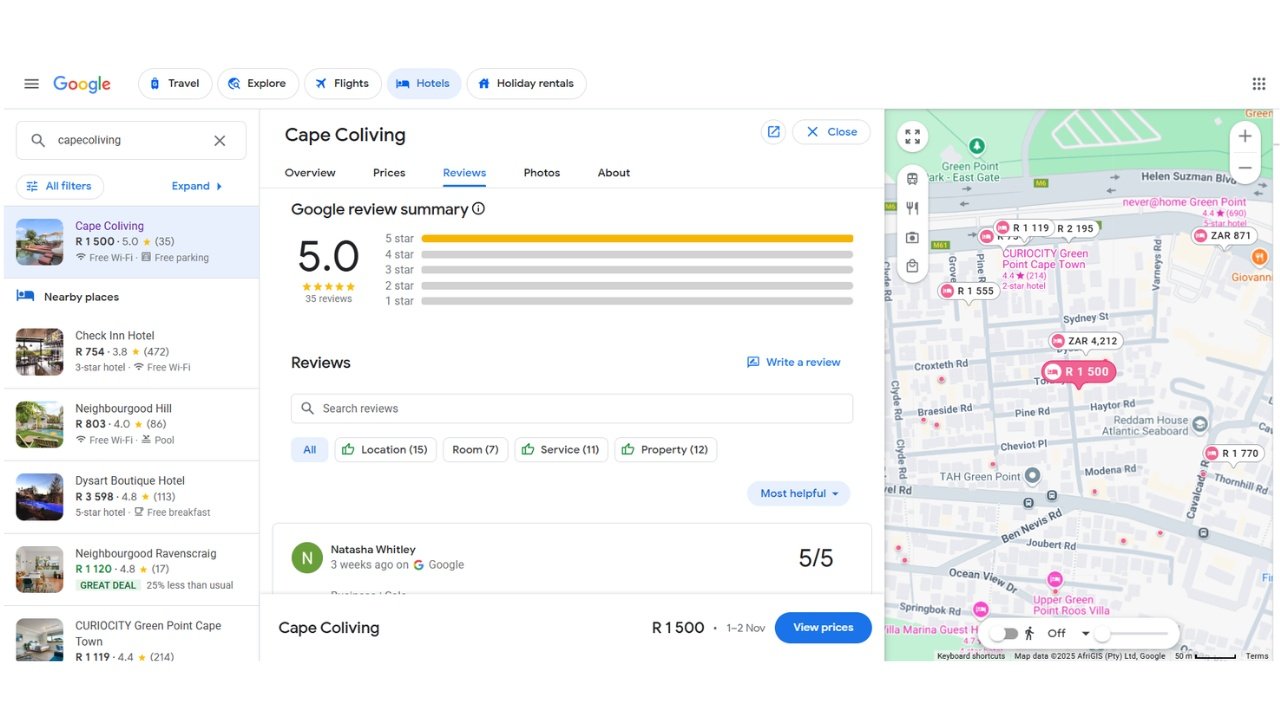Expand the map to full screen

[912, 137]
